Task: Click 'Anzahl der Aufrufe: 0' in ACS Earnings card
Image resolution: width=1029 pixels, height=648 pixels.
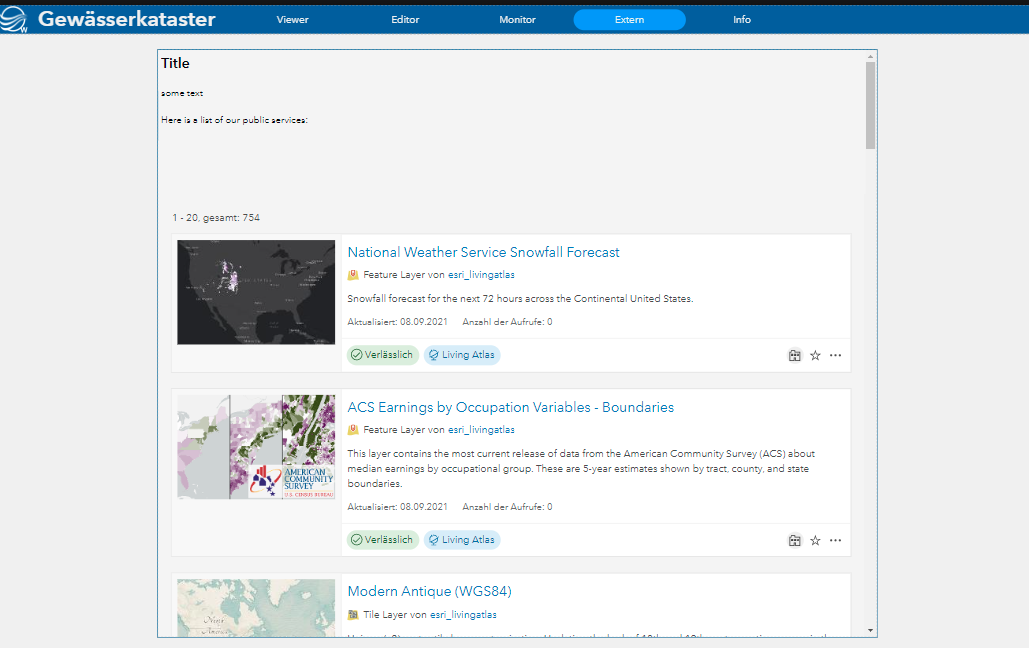Action: coord(507,507)
